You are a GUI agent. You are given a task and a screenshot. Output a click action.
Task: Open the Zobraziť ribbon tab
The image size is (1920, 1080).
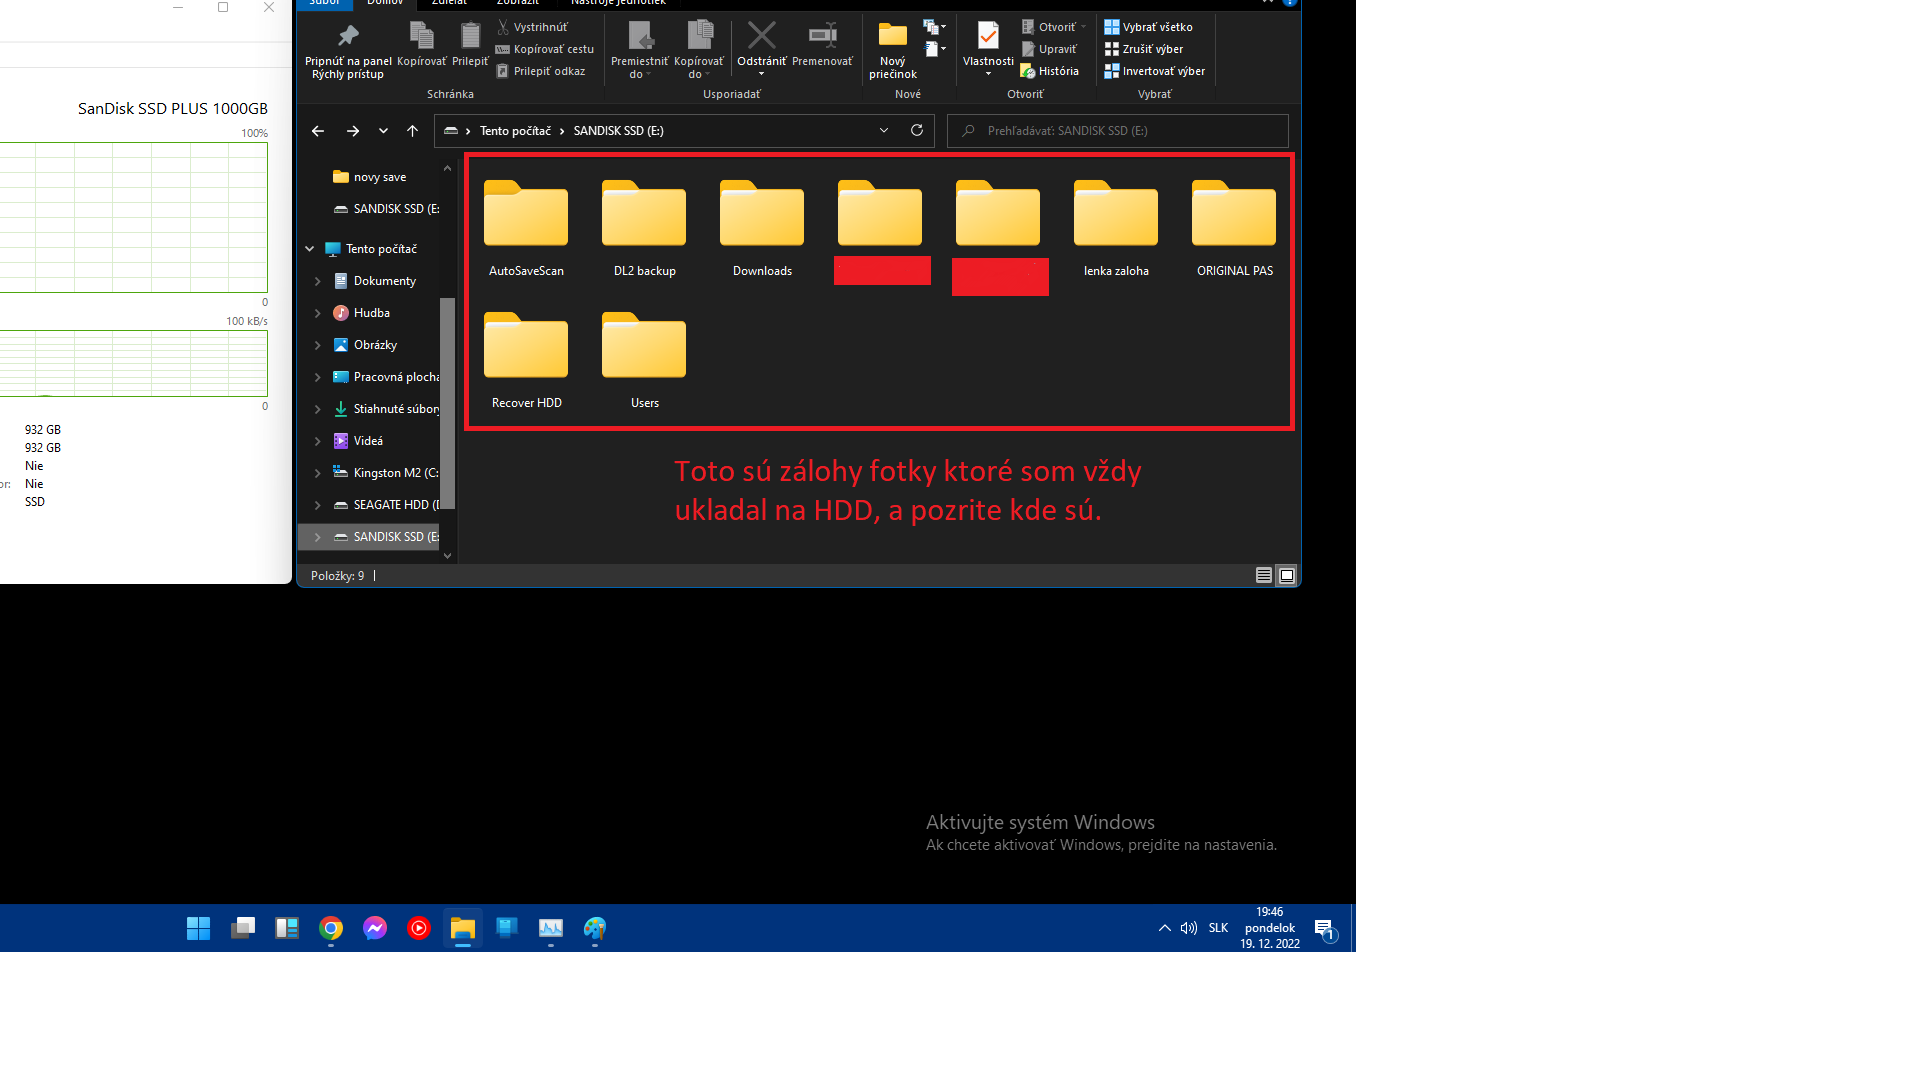tap(517, 3)
